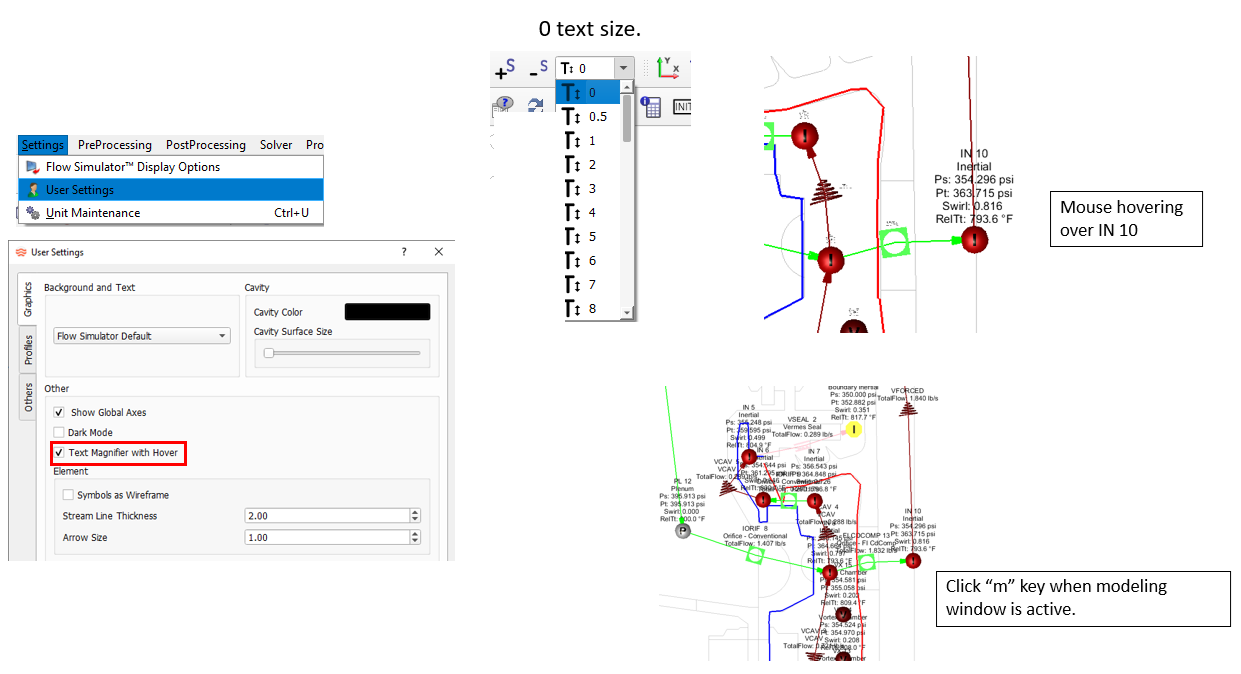Screen dimensions: 1241x674
Task: Click the calculator info icon in toolbar
Action: 650,106
